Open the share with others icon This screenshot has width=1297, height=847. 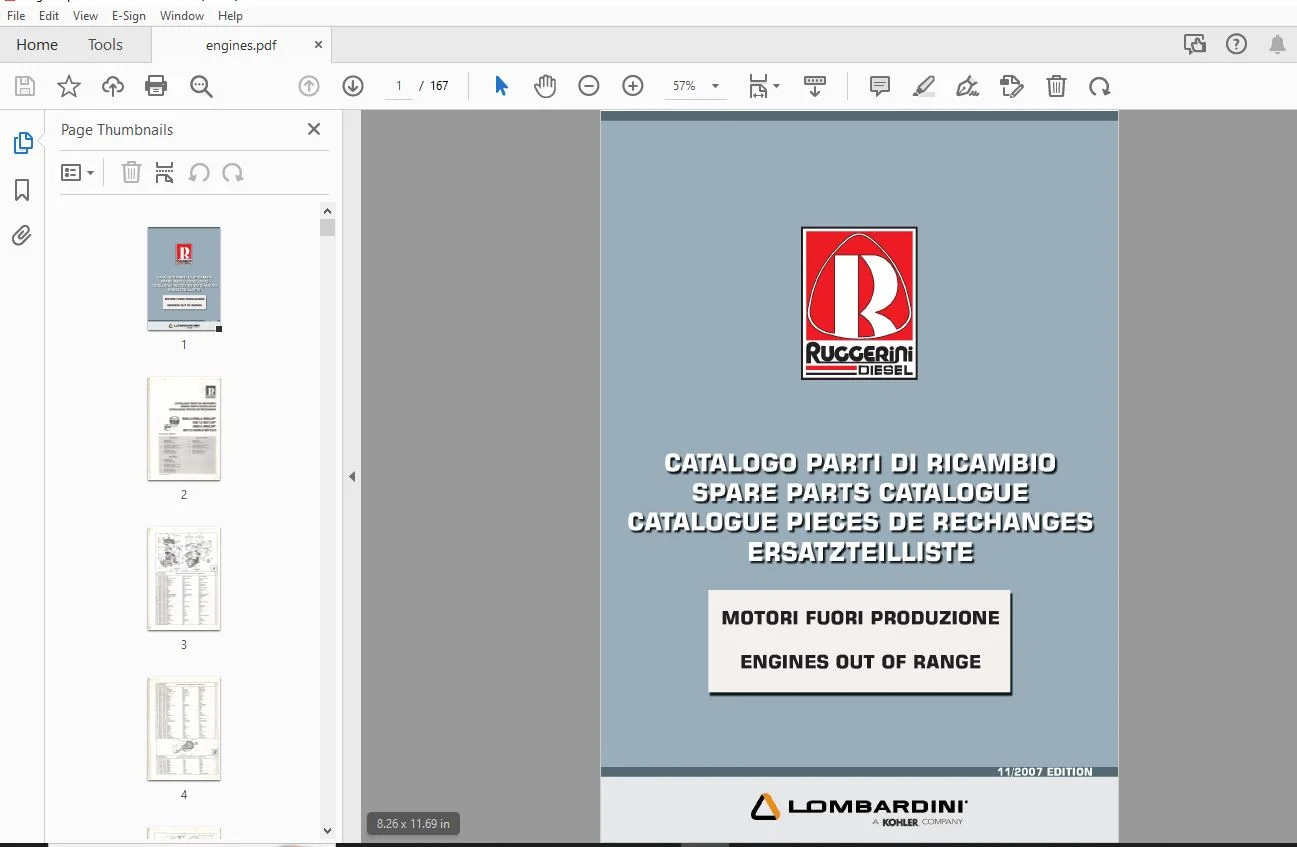[1195, 44]
